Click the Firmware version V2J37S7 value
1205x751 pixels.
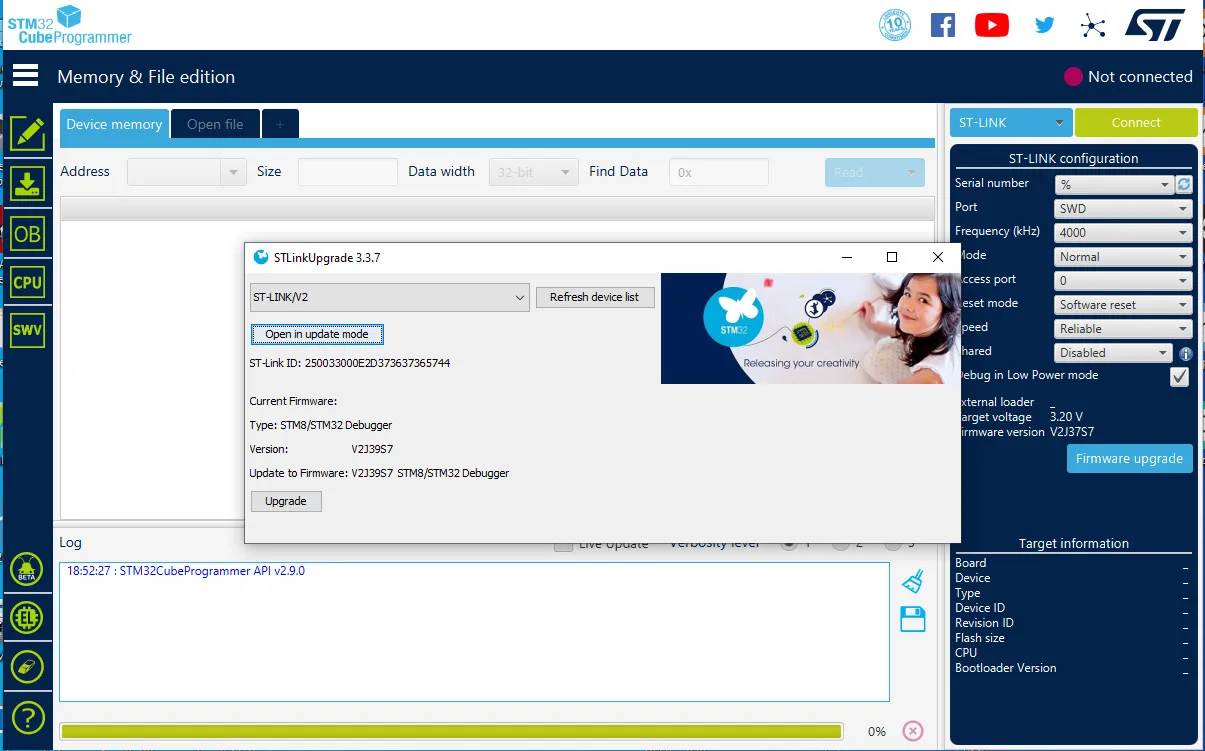pyautogui.click(x=1072, y=432)
